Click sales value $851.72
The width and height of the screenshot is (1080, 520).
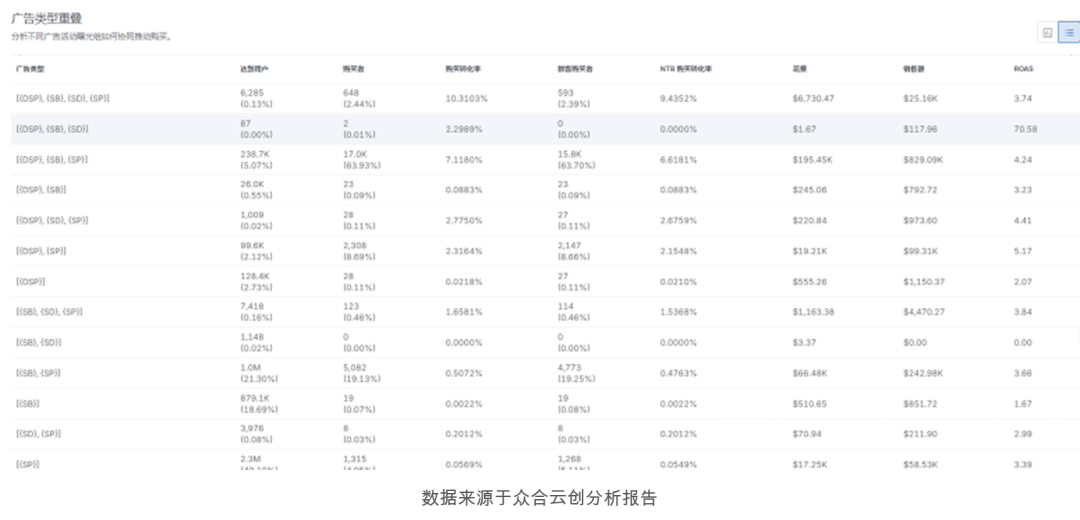921,404
